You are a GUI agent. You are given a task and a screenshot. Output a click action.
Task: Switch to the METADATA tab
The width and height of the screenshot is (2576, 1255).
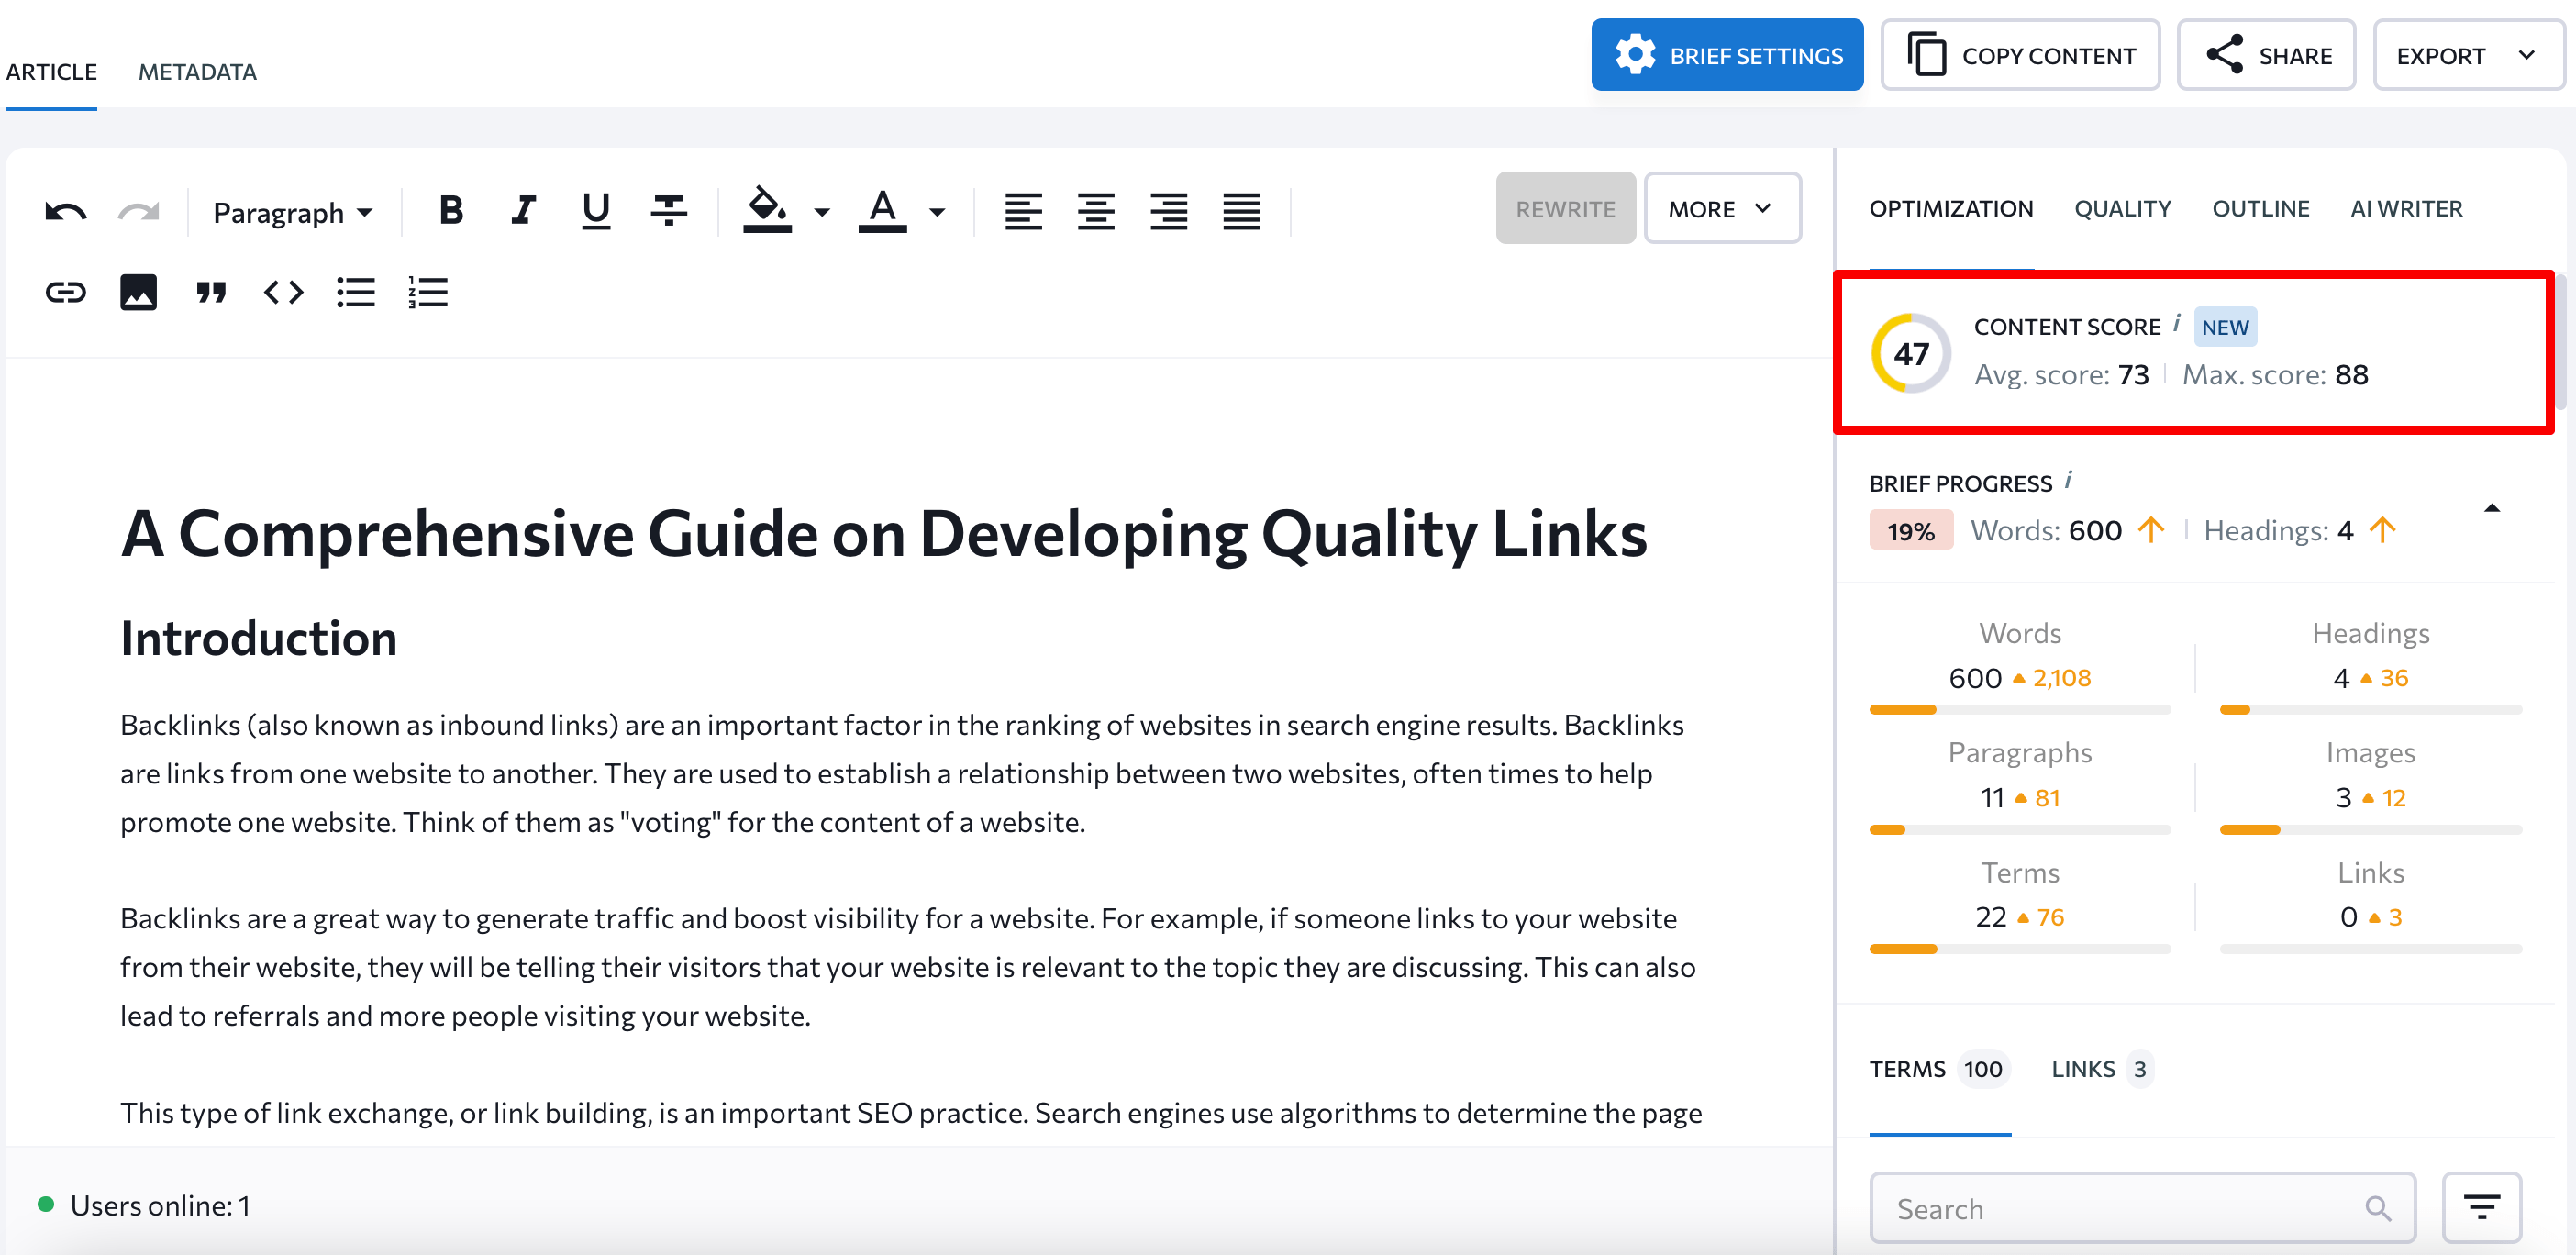(197, 72)
